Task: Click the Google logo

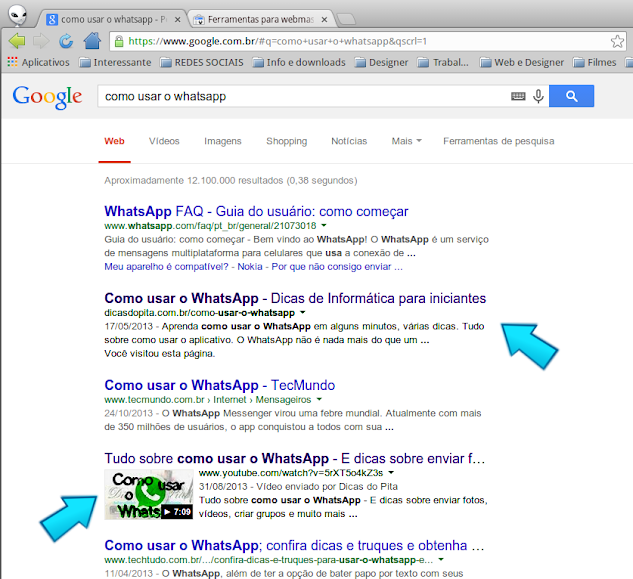Action: point(47,97)
